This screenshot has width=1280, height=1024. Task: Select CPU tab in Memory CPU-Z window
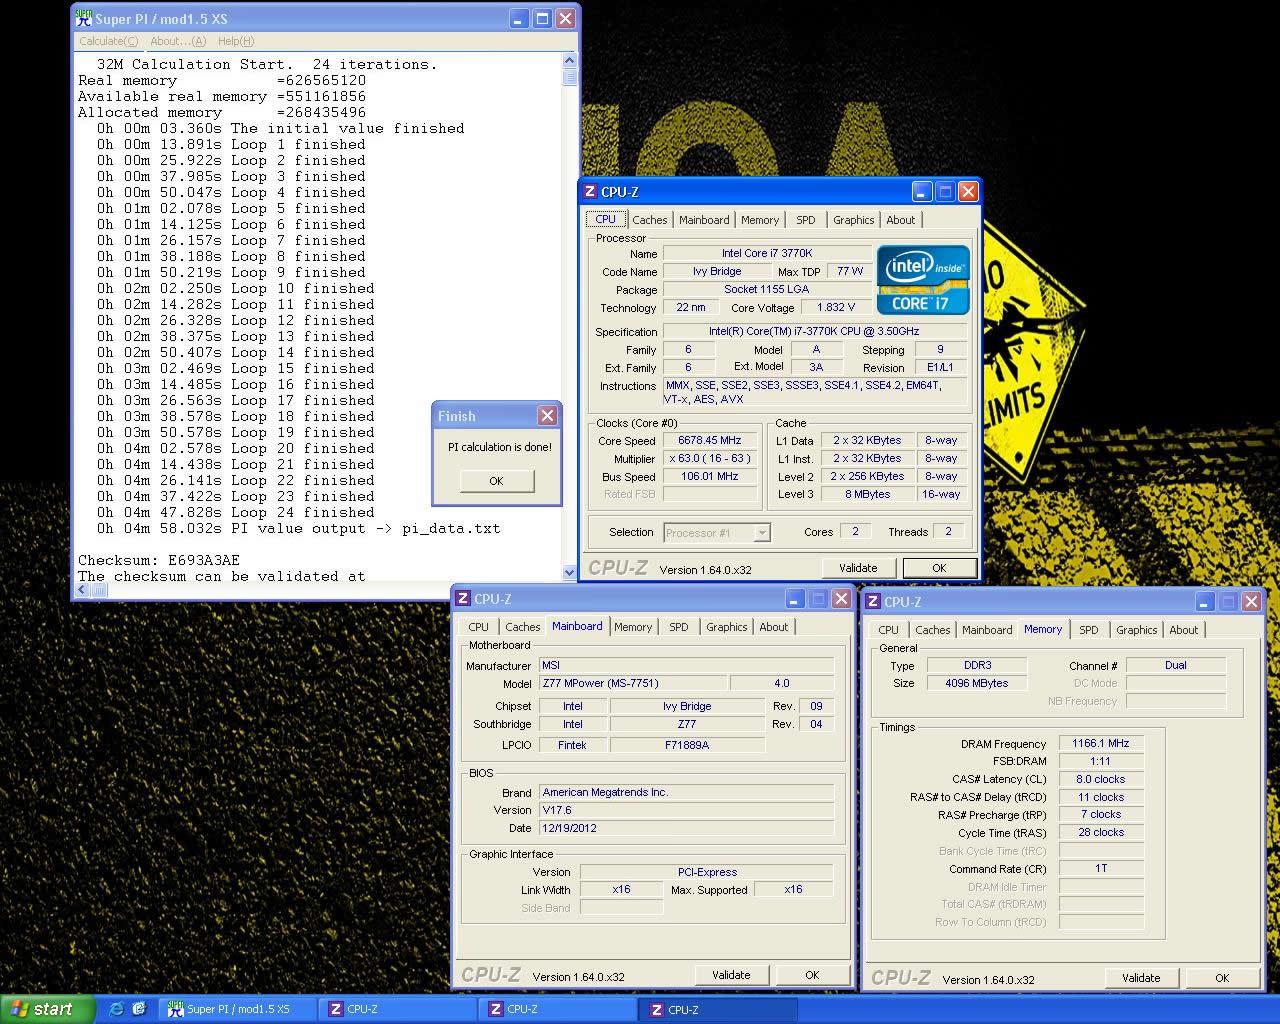pyautogui.click(x=888, y=630)
